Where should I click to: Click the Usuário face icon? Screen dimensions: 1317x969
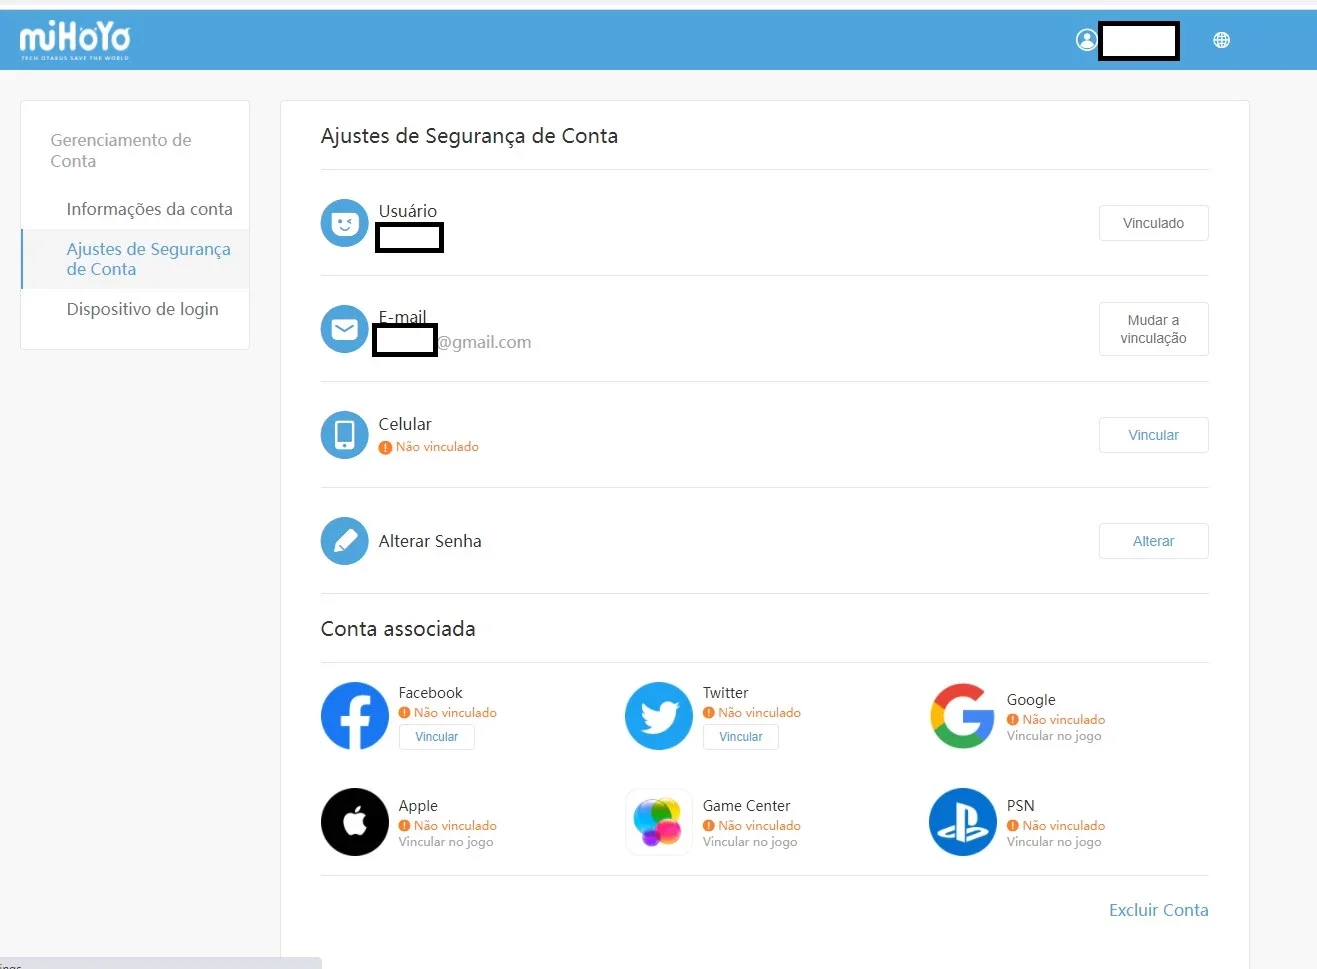345,223
